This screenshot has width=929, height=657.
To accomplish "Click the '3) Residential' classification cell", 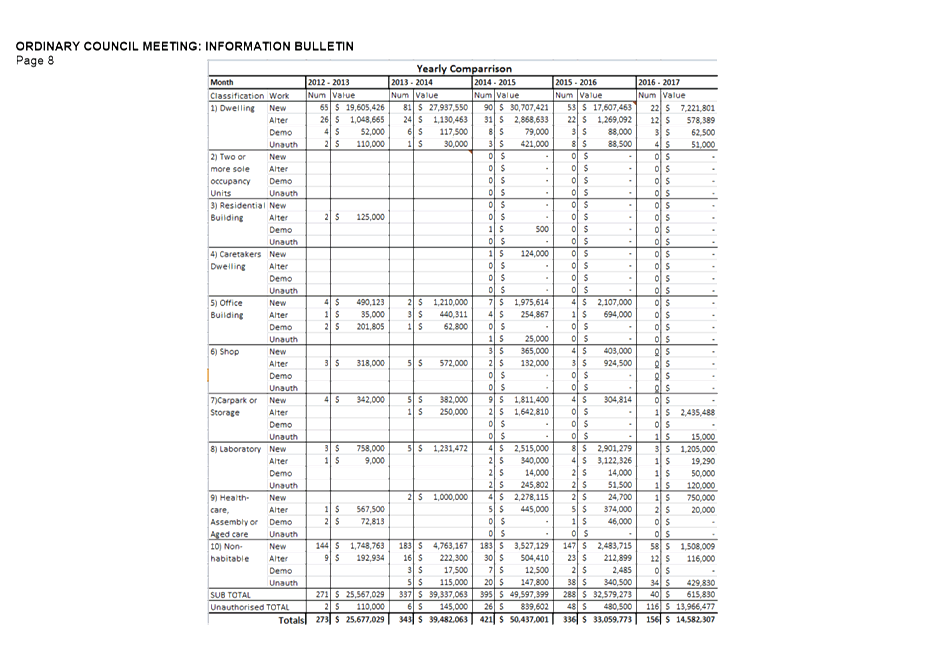I will (236, 206).
